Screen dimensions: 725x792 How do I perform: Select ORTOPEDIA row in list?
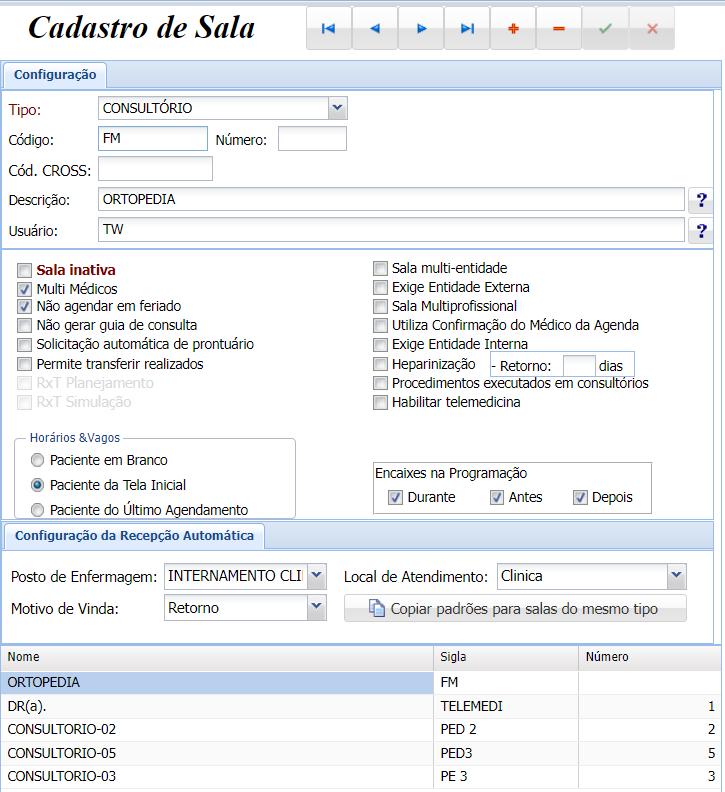361,682
